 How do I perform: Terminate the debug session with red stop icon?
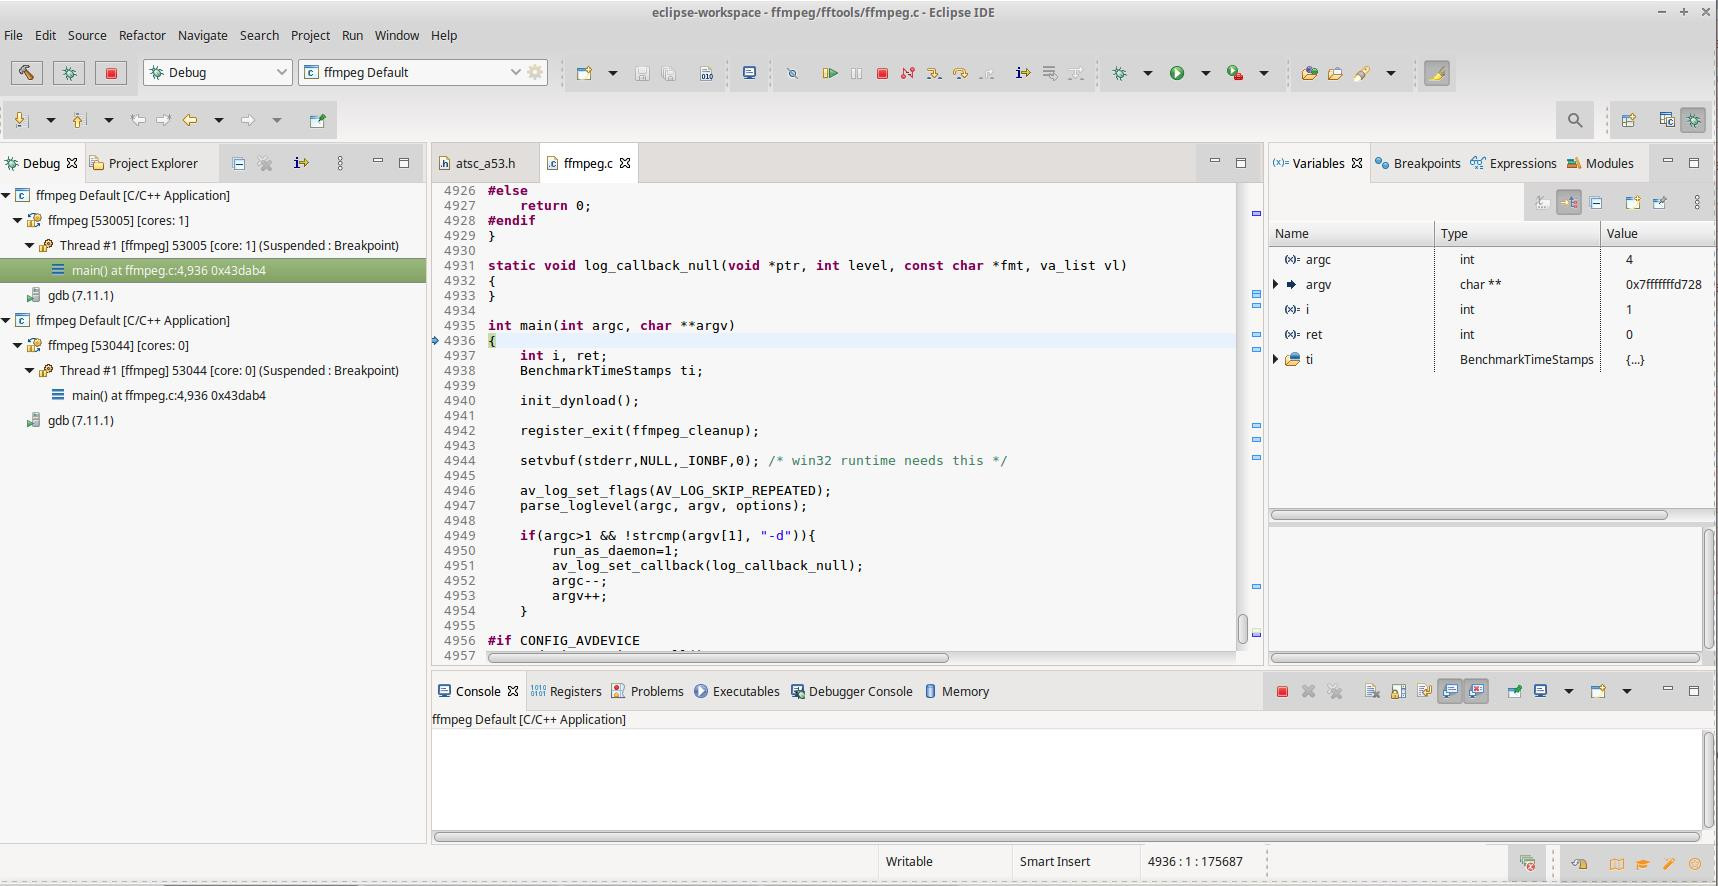point(882,73)
